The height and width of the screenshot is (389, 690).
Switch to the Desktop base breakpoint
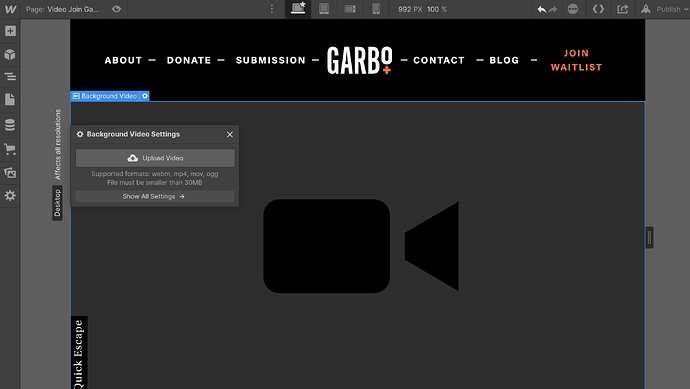[x=298, y=9]
